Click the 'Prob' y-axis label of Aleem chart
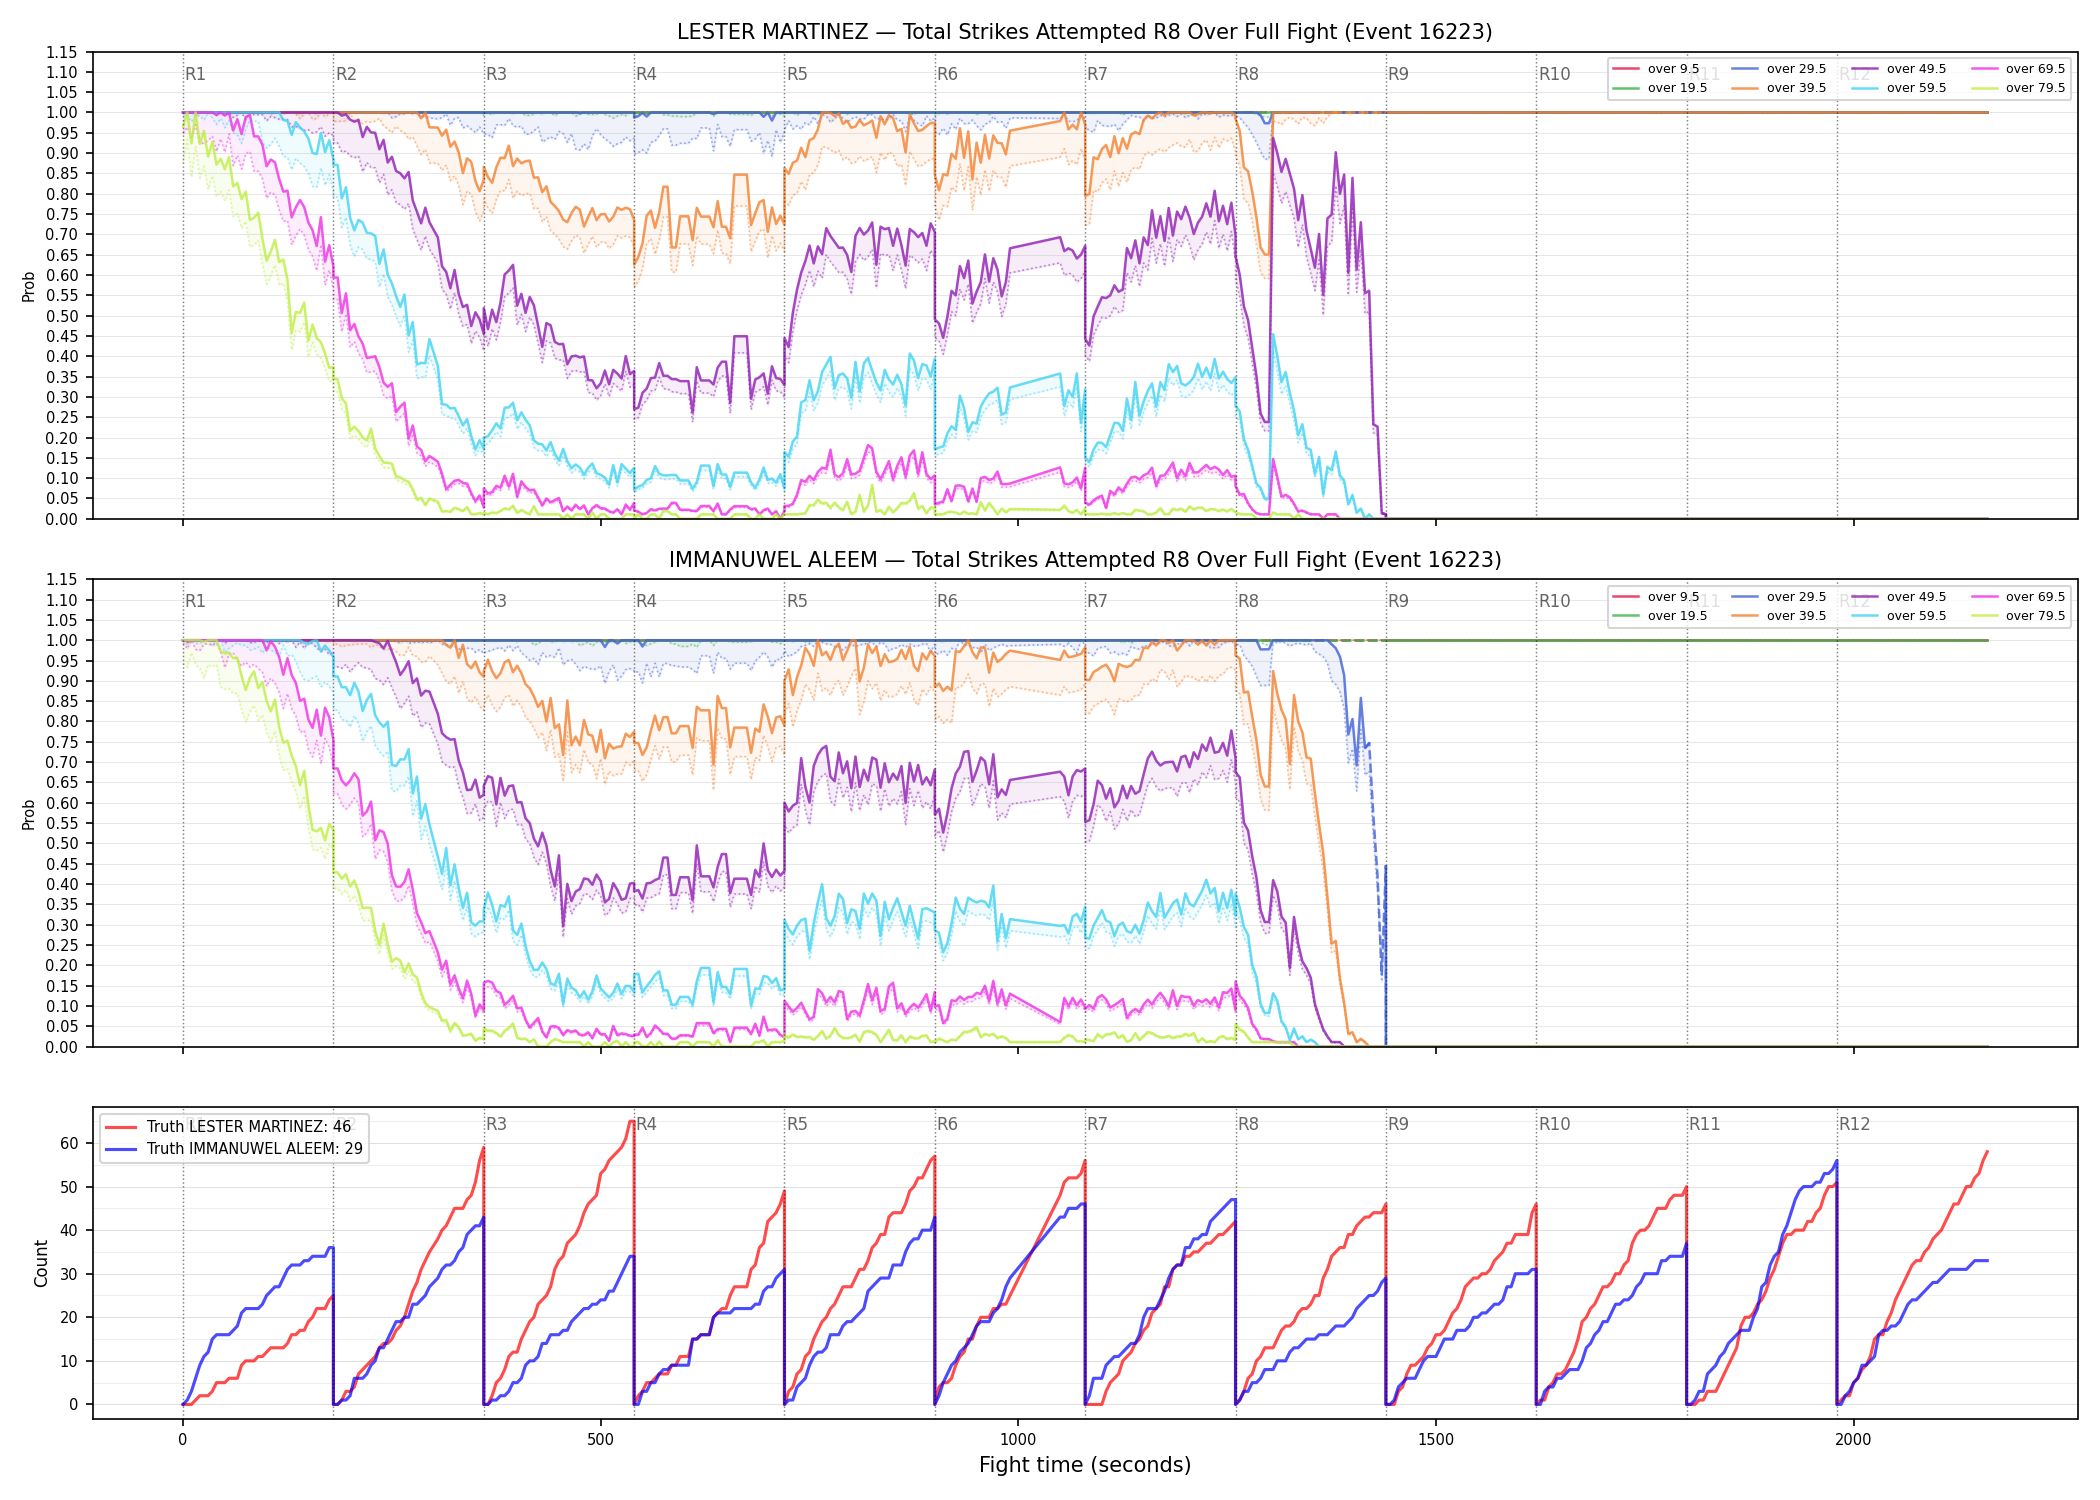The image size is (2100, 1500). point(29,814)
